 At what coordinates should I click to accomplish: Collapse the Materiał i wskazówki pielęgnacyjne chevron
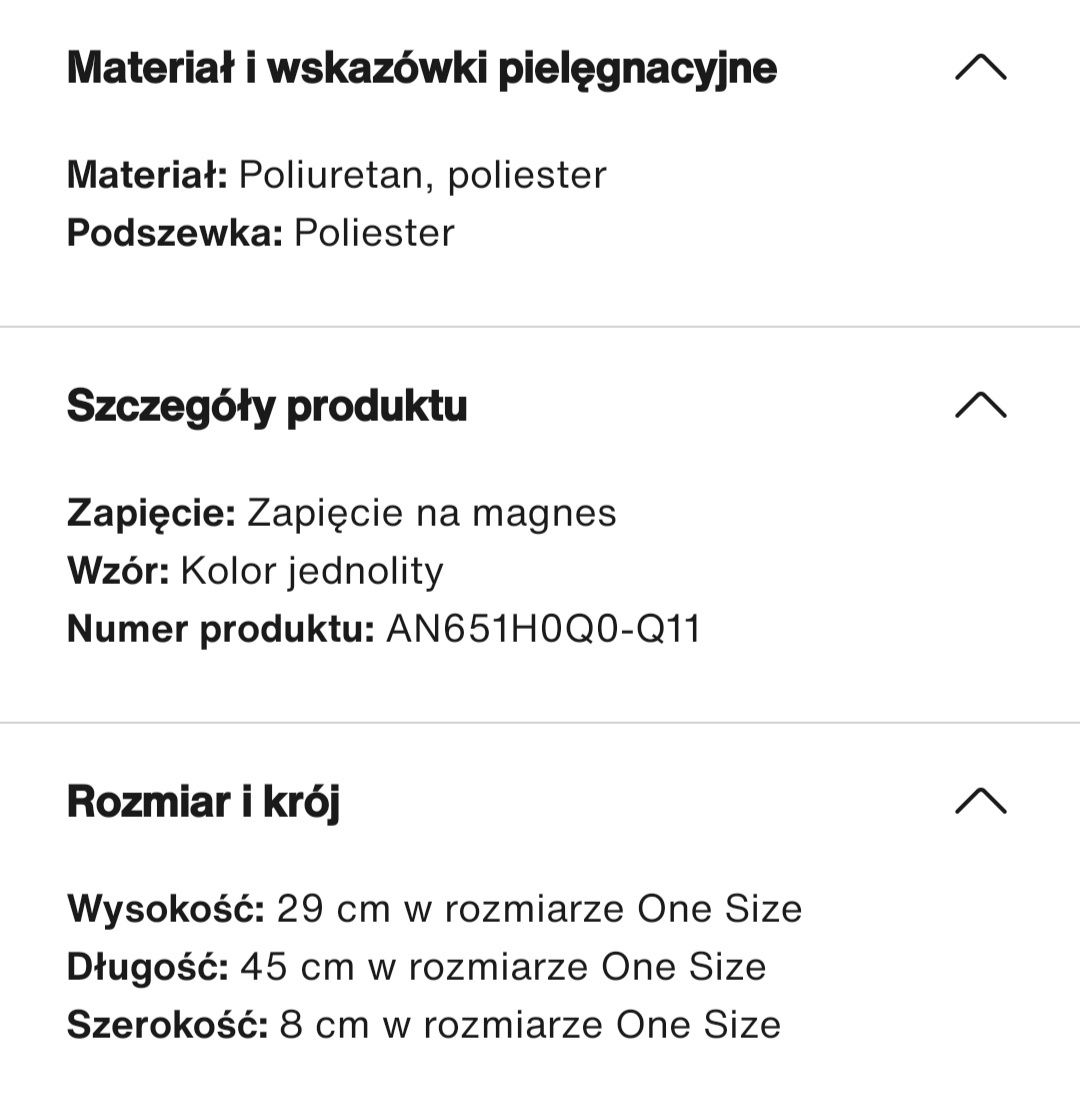tap(980, 68)
